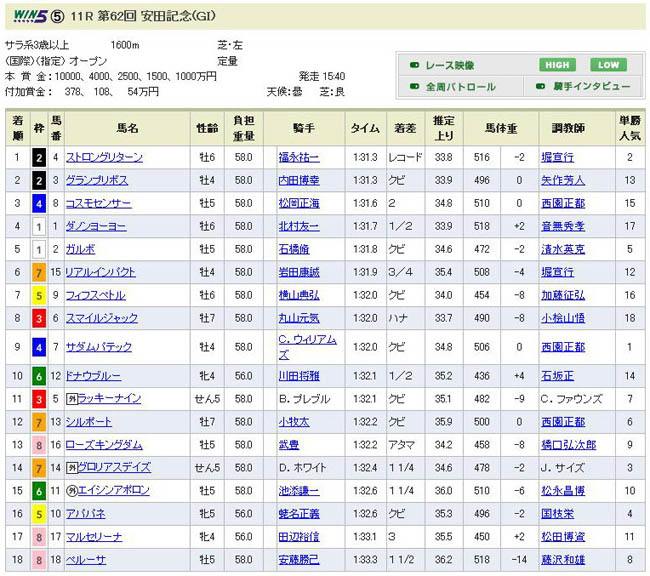The height and width of the screenshot is (576, 650).
Task: Click red frame 3 swatch for スマイルジャック
Action: coord(38,318)
